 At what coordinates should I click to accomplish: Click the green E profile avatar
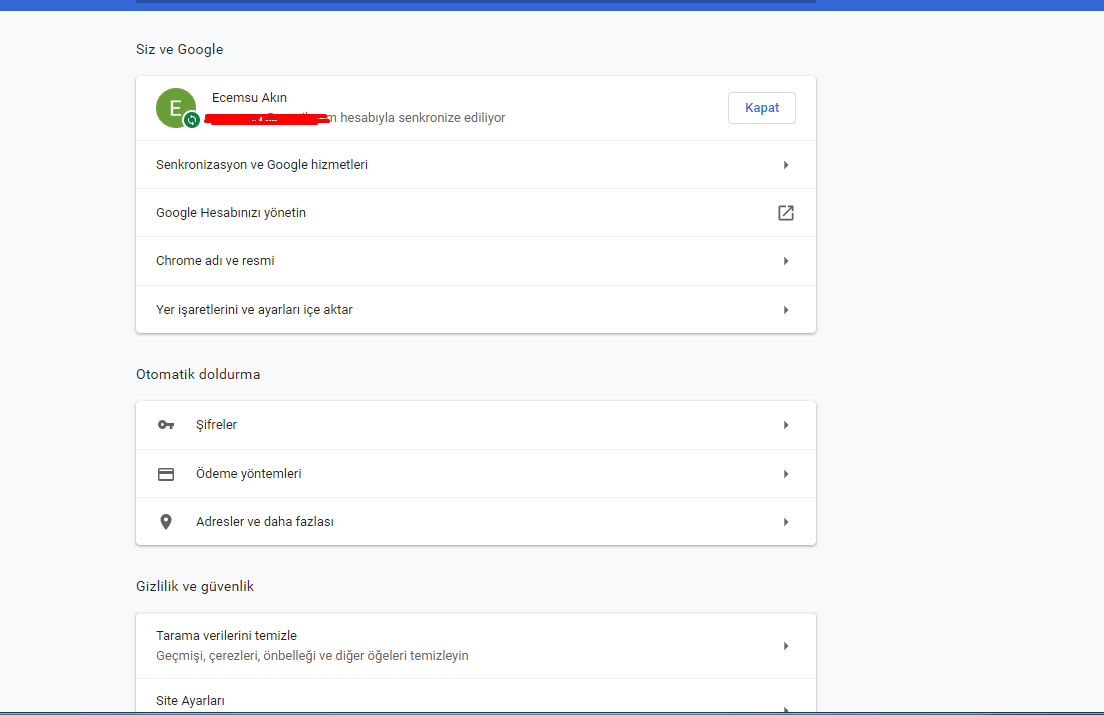pyautogui.click(x=175, y=108)
